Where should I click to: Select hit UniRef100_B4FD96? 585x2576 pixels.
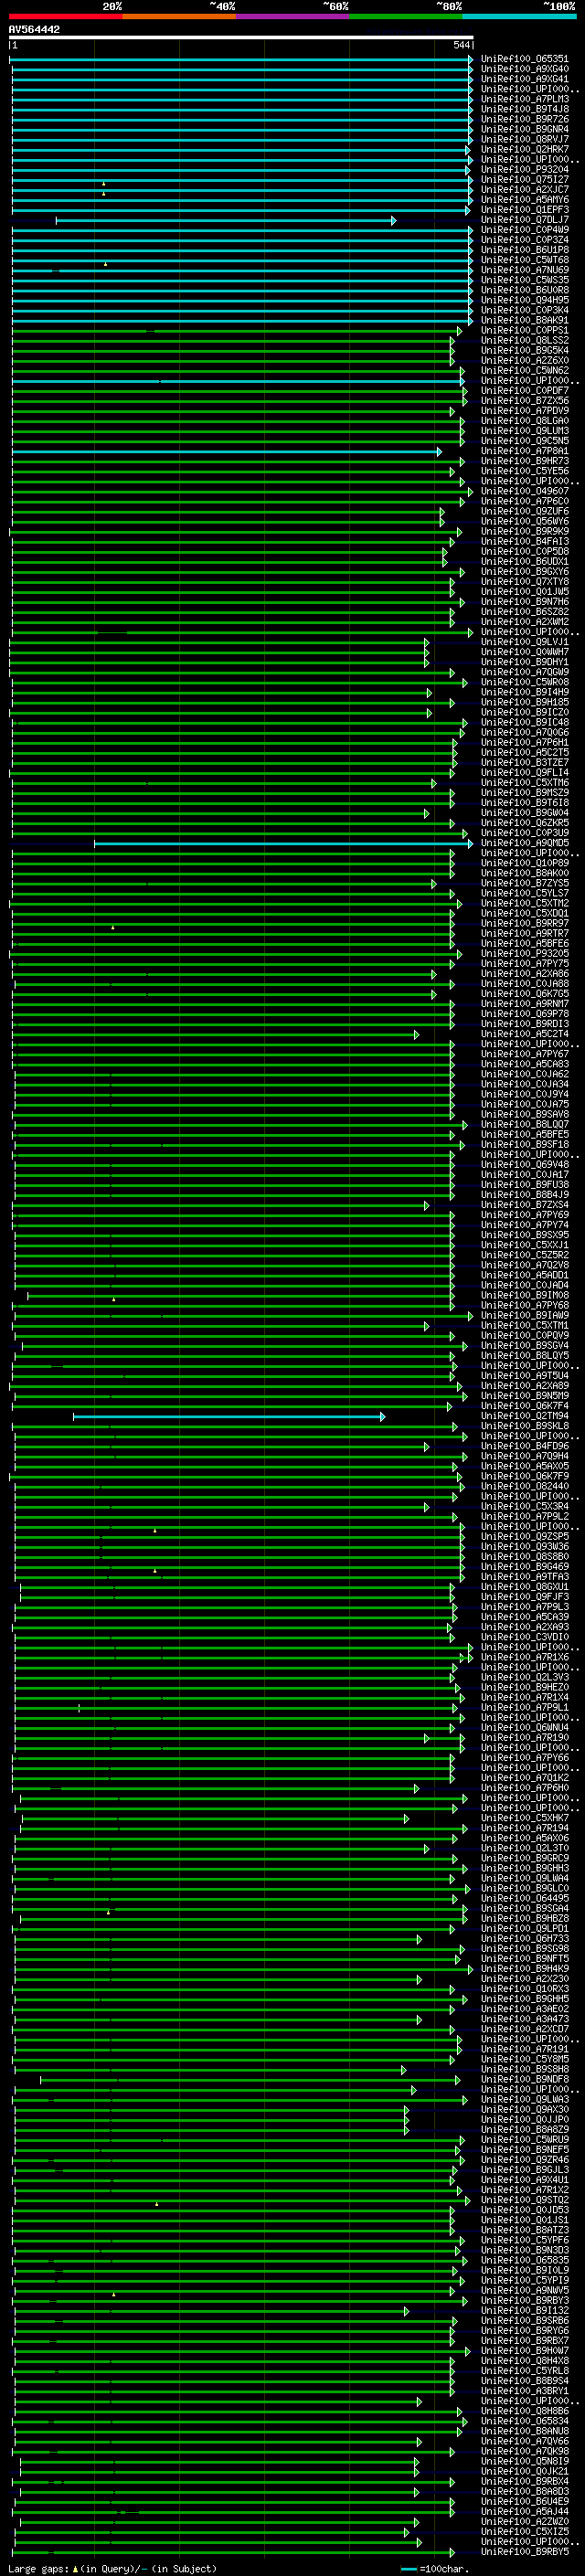pos(524,1446)
